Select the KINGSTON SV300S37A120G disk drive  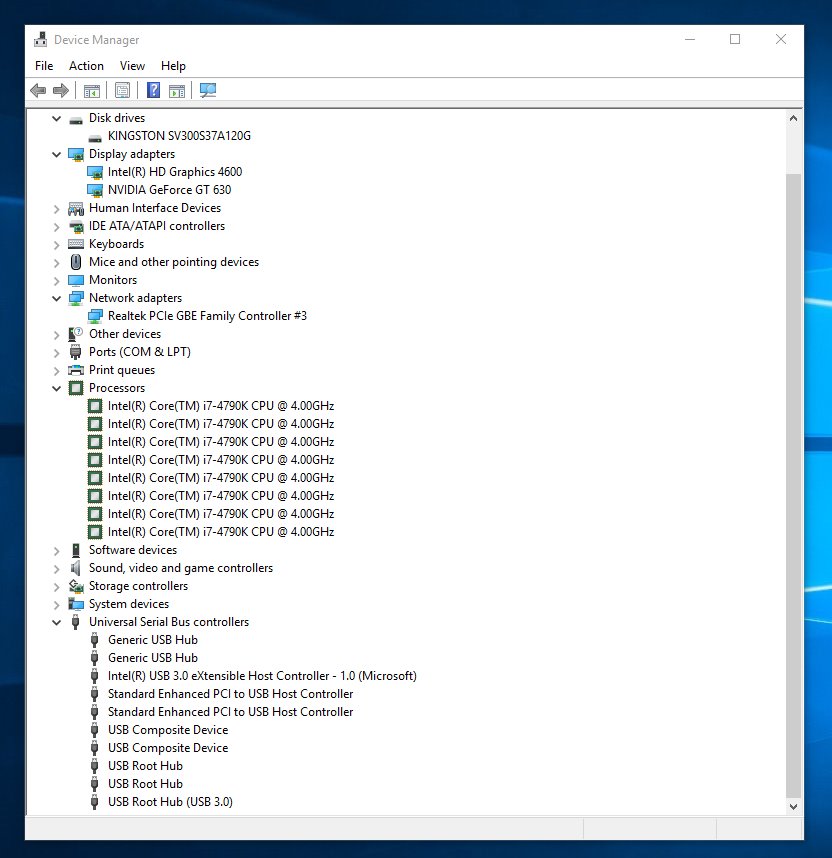click(179, 136)
